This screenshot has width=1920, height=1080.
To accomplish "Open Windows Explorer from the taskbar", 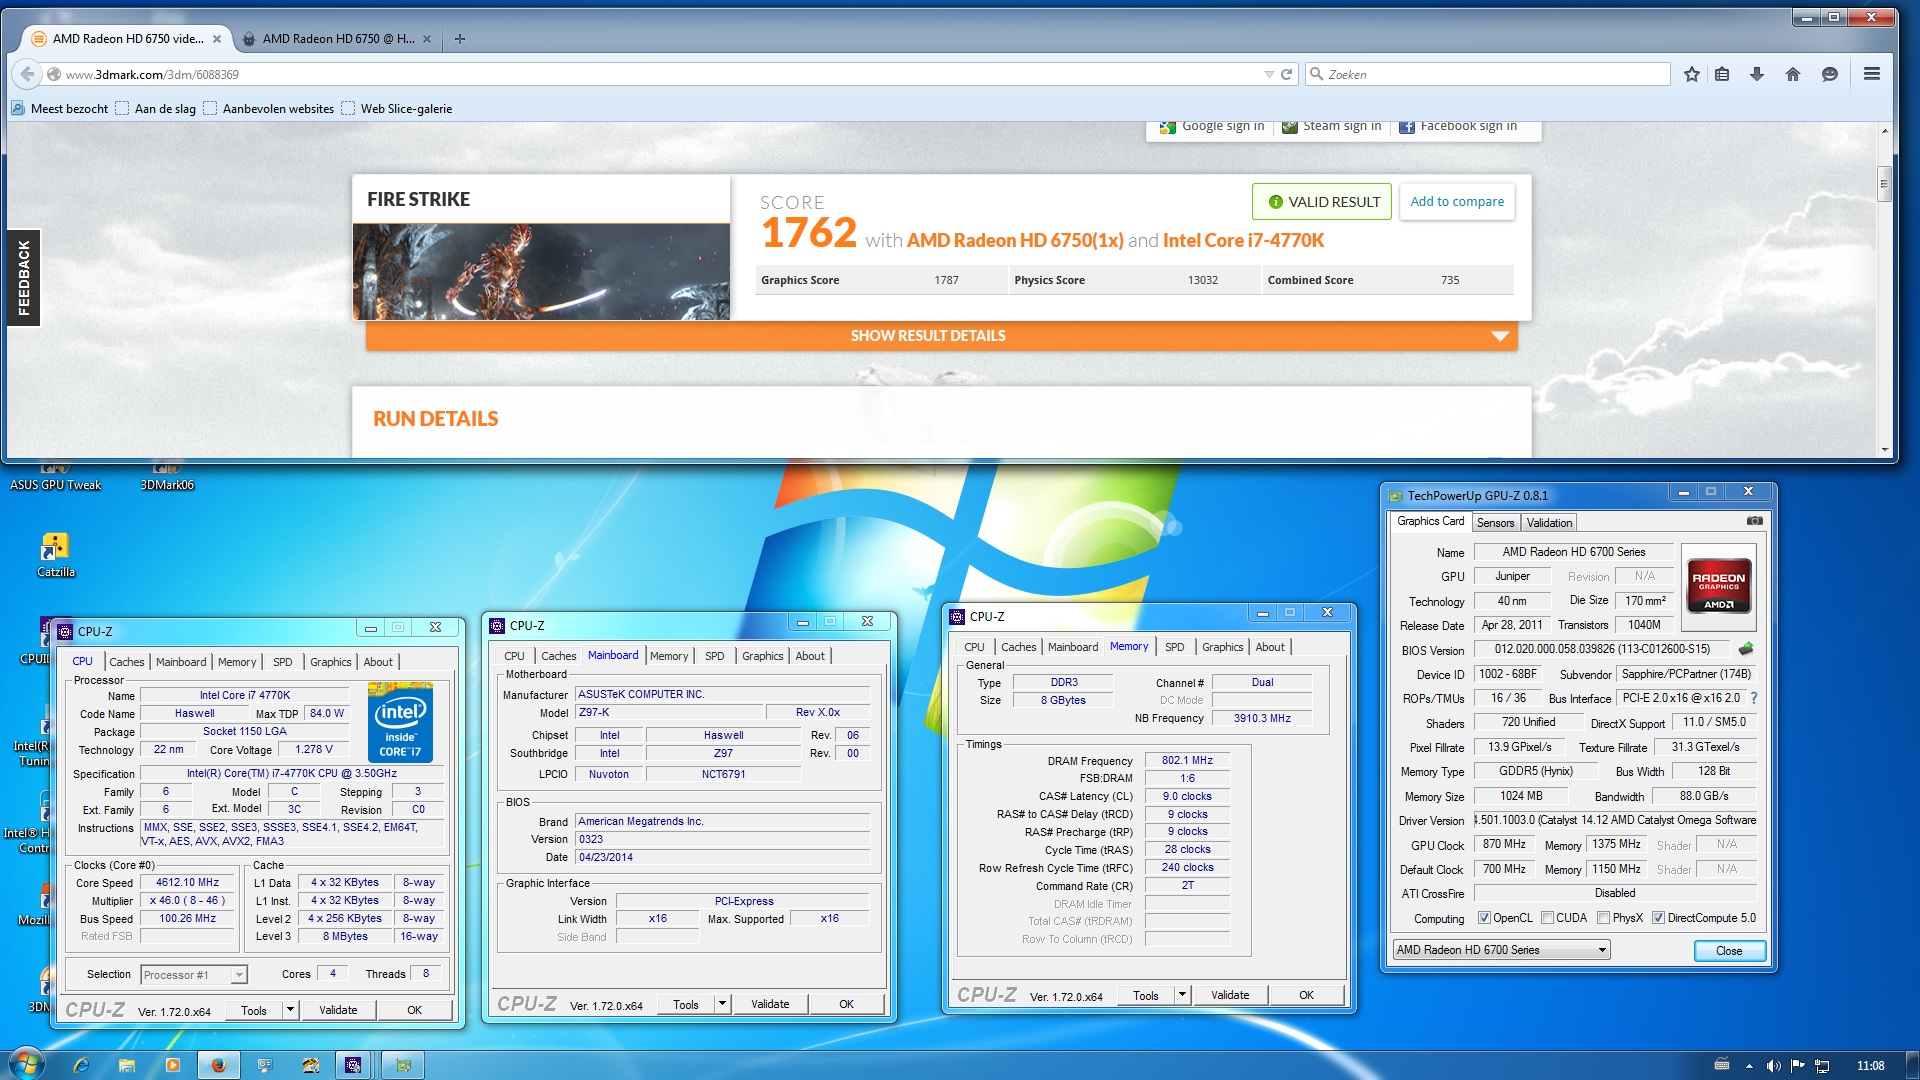I will 127,1065.
